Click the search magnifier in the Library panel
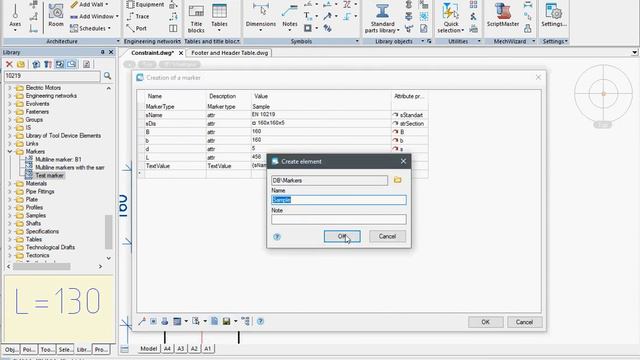 [x=107, y=76]
